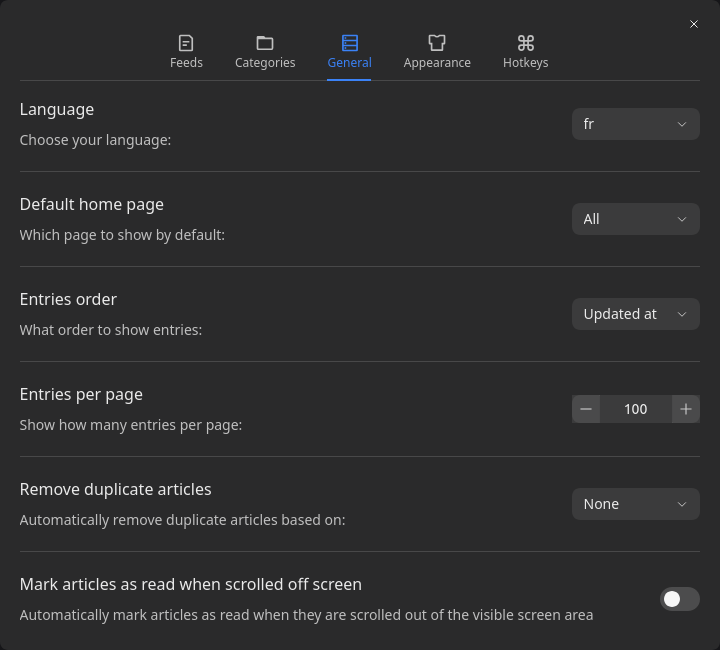
Task: Enable mark as read when scrolled toggle
Action: point(680,599)
